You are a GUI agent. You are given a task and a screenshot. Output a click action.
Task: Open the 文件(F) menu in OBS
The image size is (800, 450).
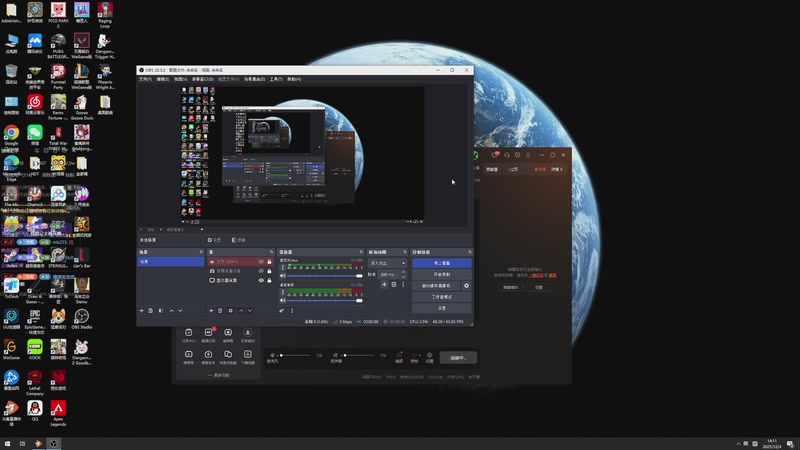[x=145, y=79]
